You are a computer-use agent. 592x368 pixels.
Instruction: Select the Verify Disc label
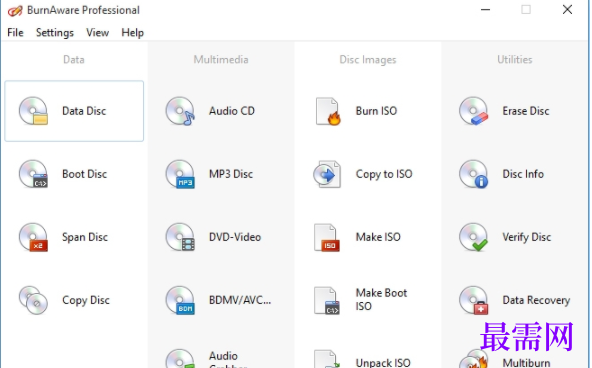(527, 237)
